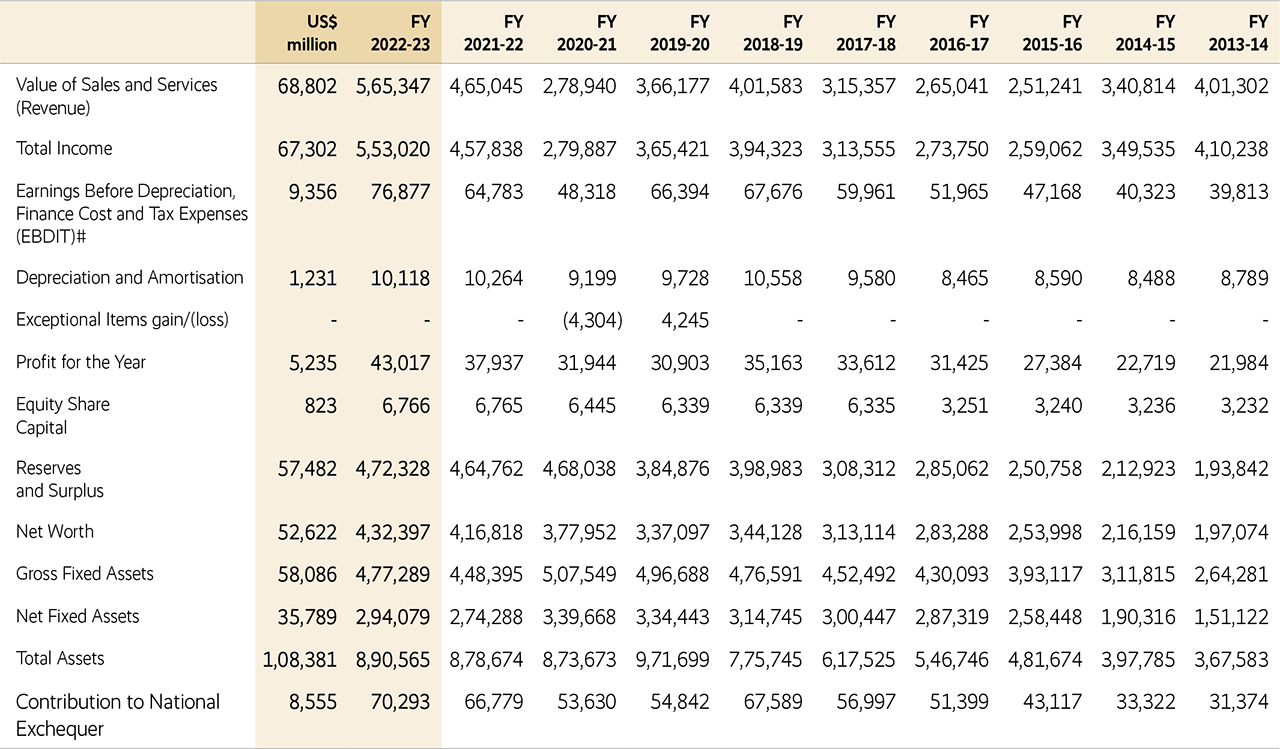Image resolution: width=1280 pixels, height=749 pixels.
Task: Click the Reserves and Surplus label
Action: [60, 479]
